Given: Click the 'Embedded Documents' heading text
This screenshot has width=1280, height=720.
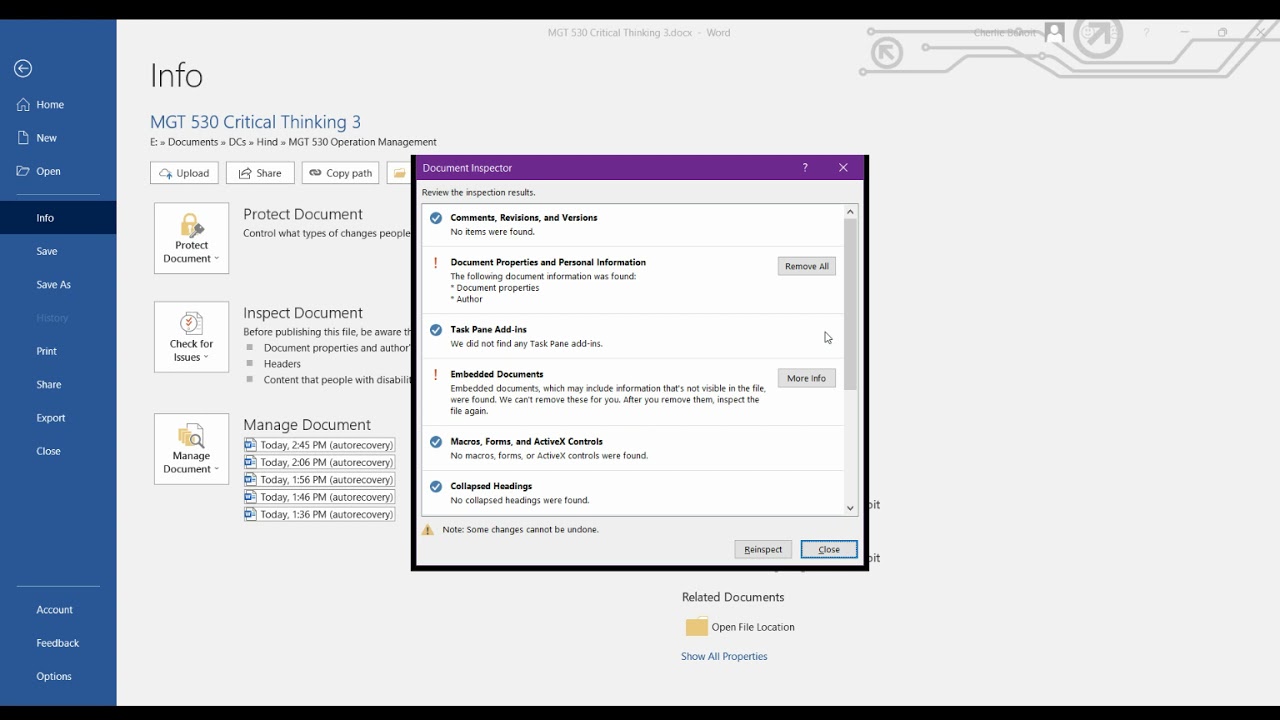Looking at the screenshot, I should click(497, 374).
